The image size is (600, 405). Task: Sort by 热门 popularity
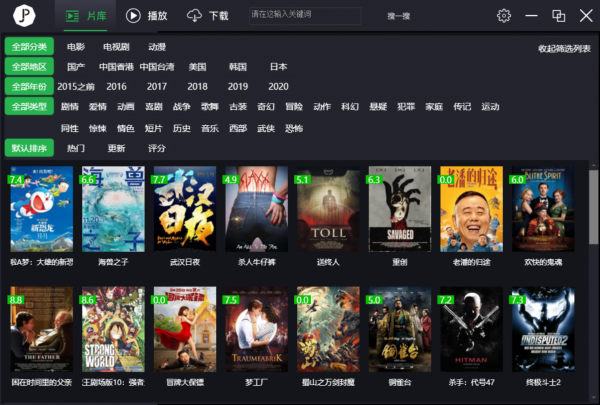point(76,148)
